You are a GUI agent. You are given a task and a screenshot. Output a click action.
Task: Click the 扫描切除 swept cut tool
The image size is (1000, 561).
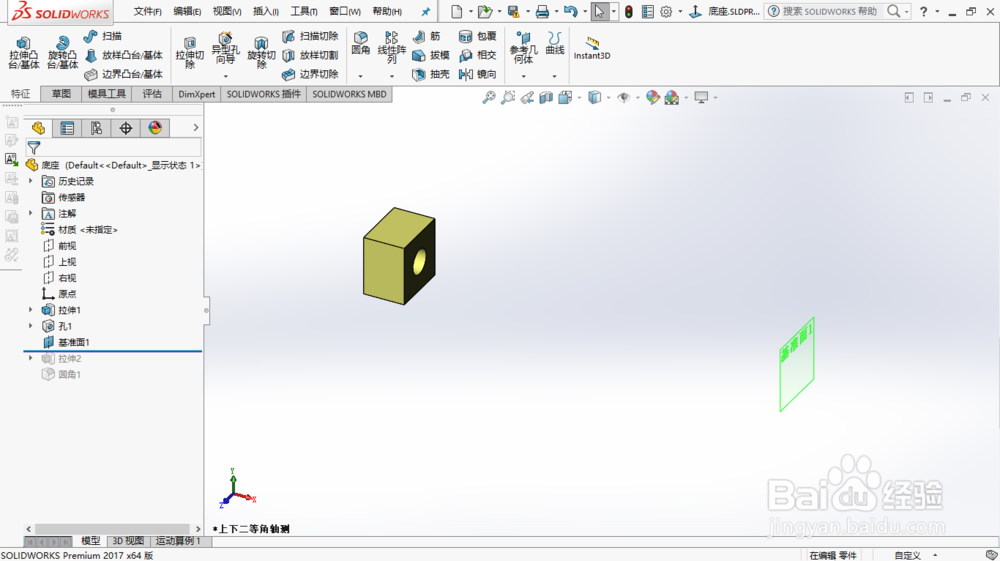click(x=310, y=36)
